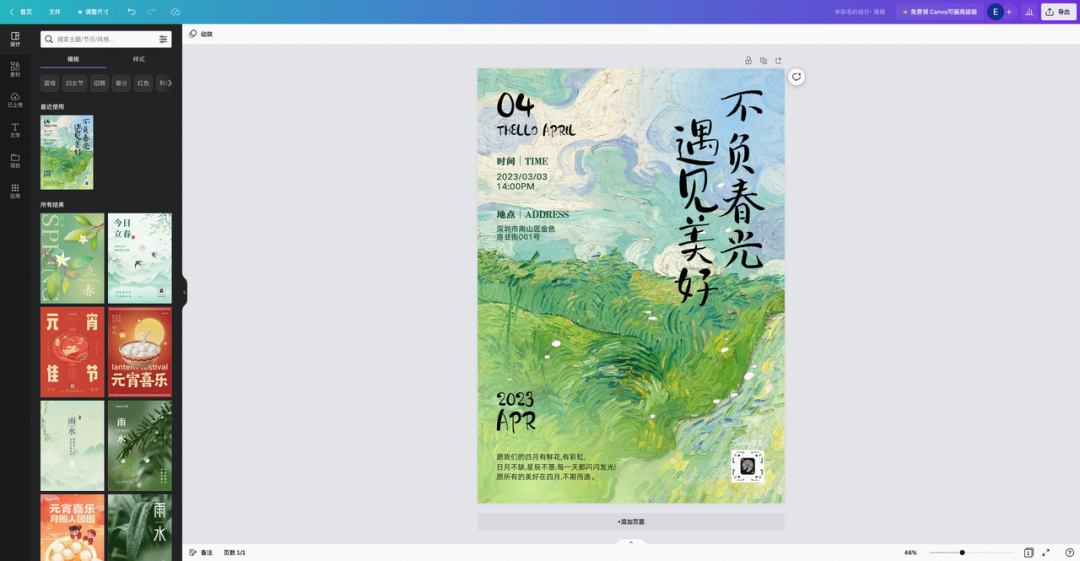Select the HELLO APRIL text on poster

[x=536, y=130]
